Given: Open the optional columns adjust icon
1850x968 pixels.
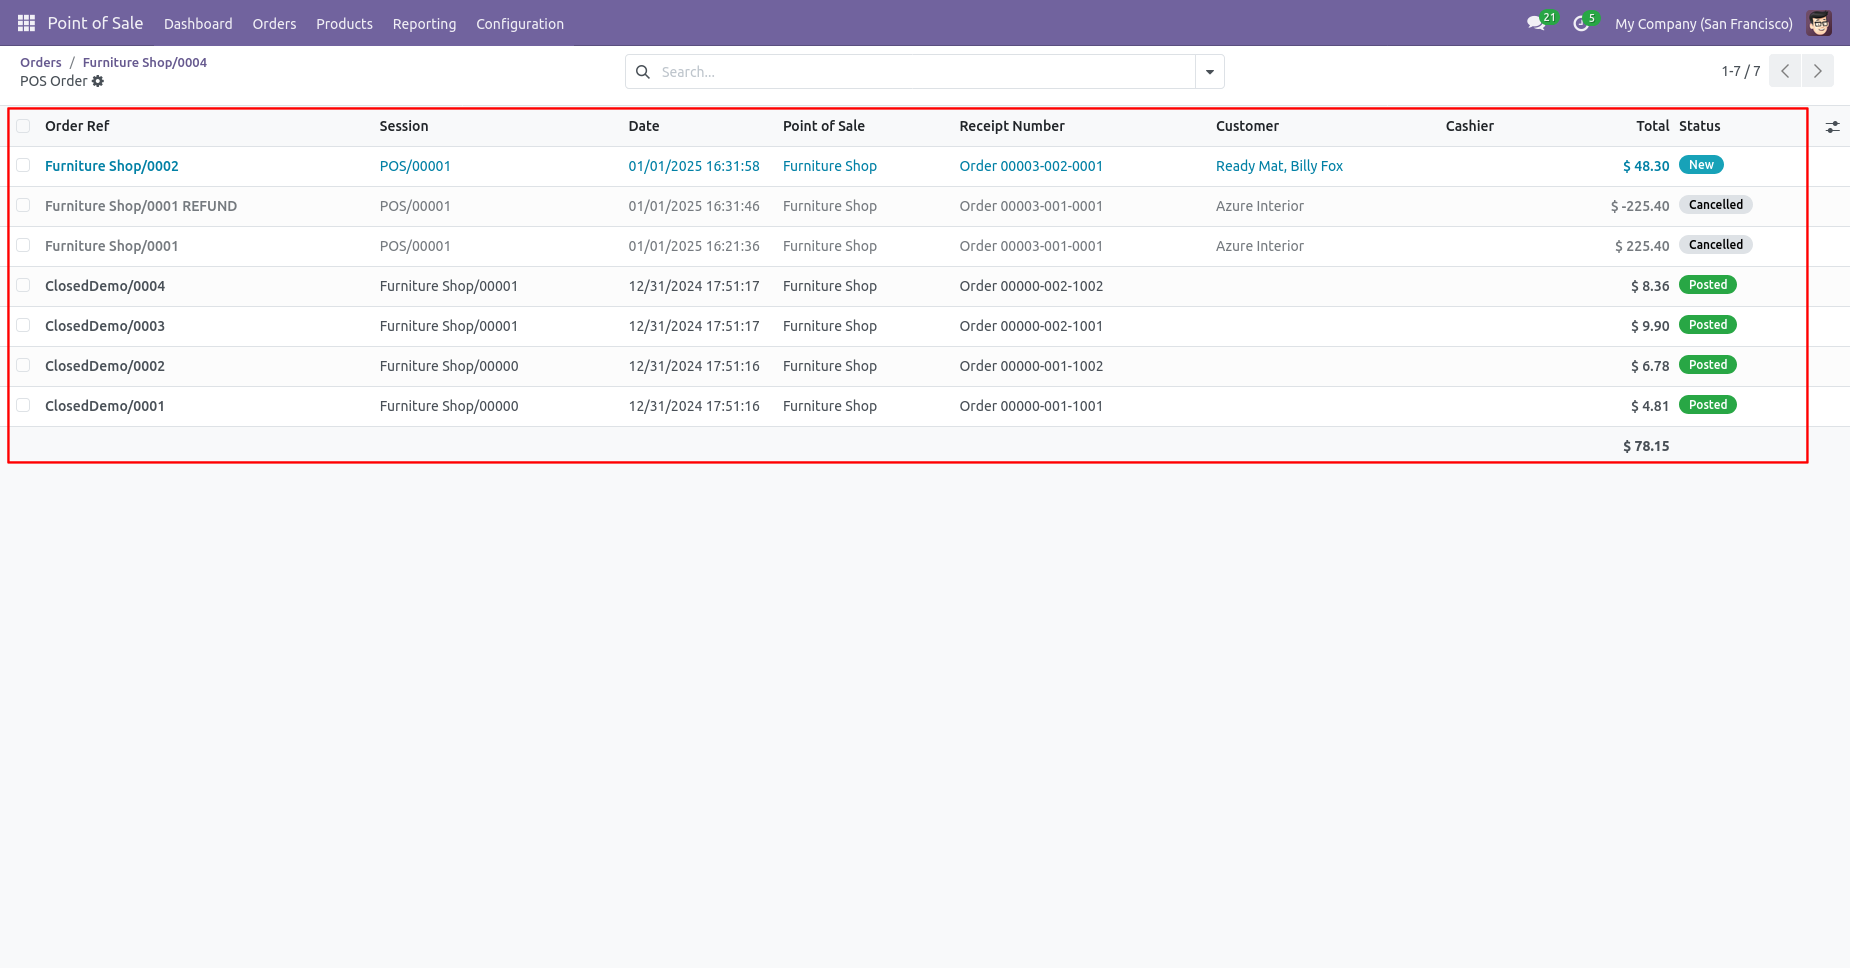Looking at the screenshot, I should point(1832,127).
